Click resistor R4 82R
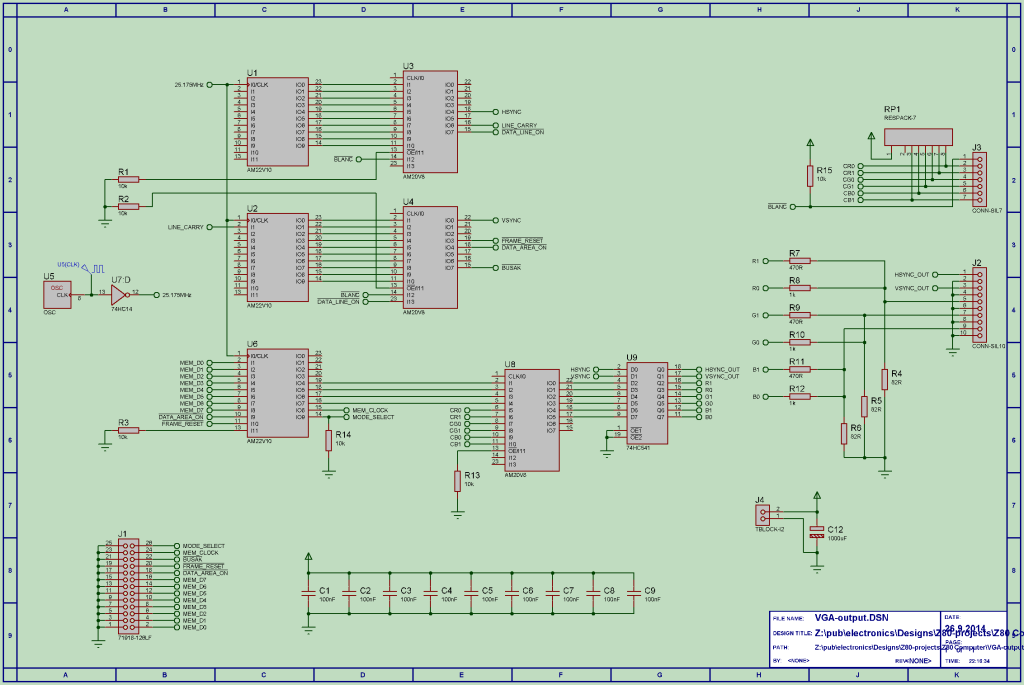1024x685 pixels. click(x=884, y=379)
